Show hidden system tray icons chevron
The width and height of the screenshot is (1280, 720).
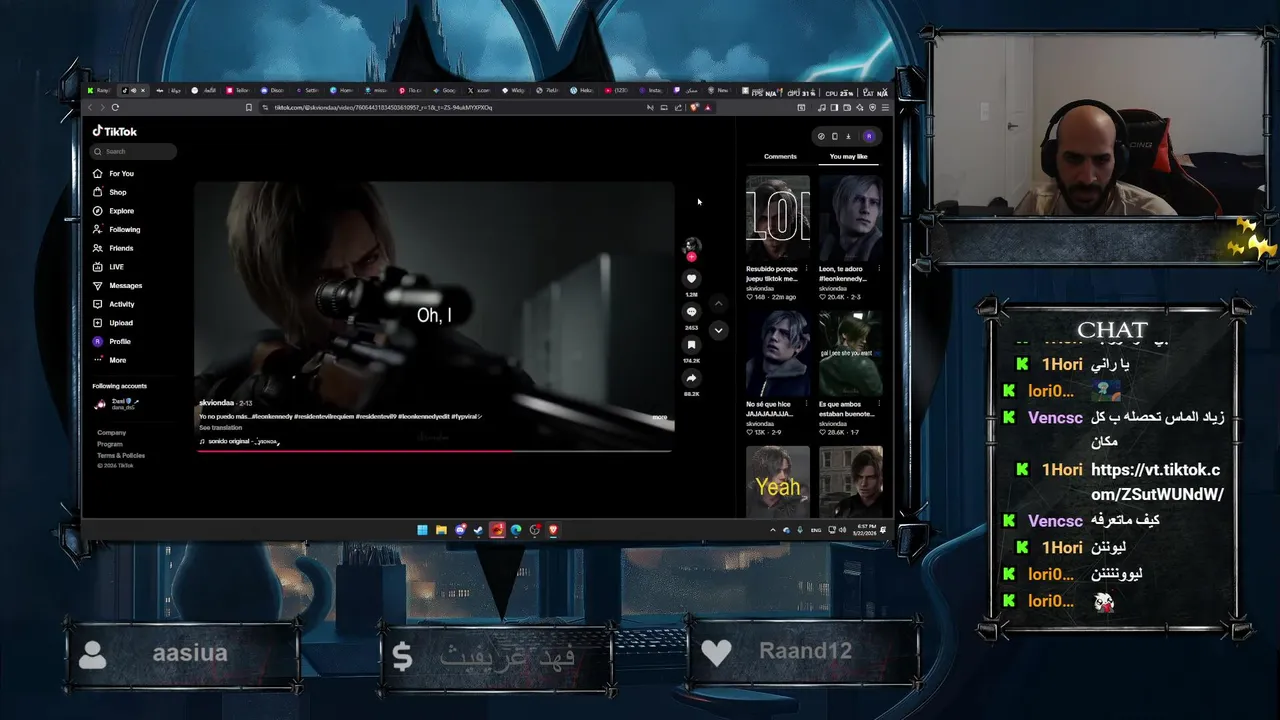coord(772,530)
